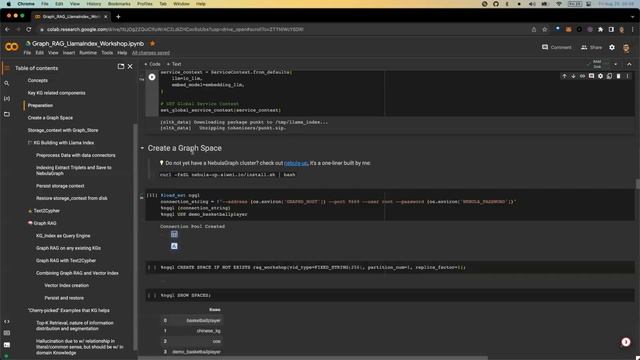Open the View menu in Colab

point(53,53)
